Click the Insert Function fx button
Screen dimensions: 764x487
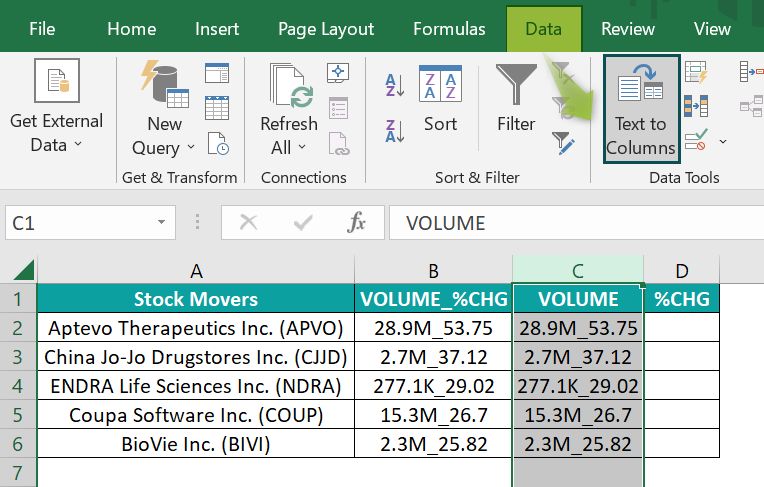click(356, 223)
